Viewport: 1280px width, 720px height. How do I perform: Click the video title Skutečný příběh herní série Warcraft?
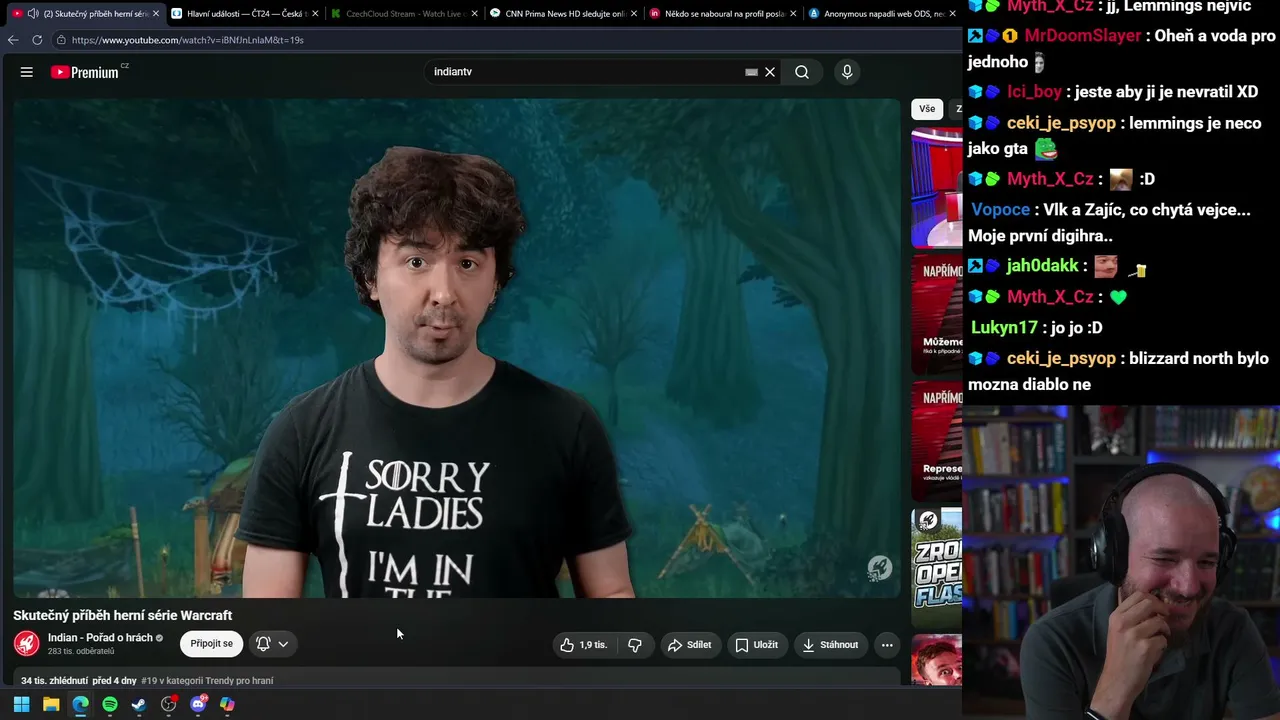(x=123, y=616)
